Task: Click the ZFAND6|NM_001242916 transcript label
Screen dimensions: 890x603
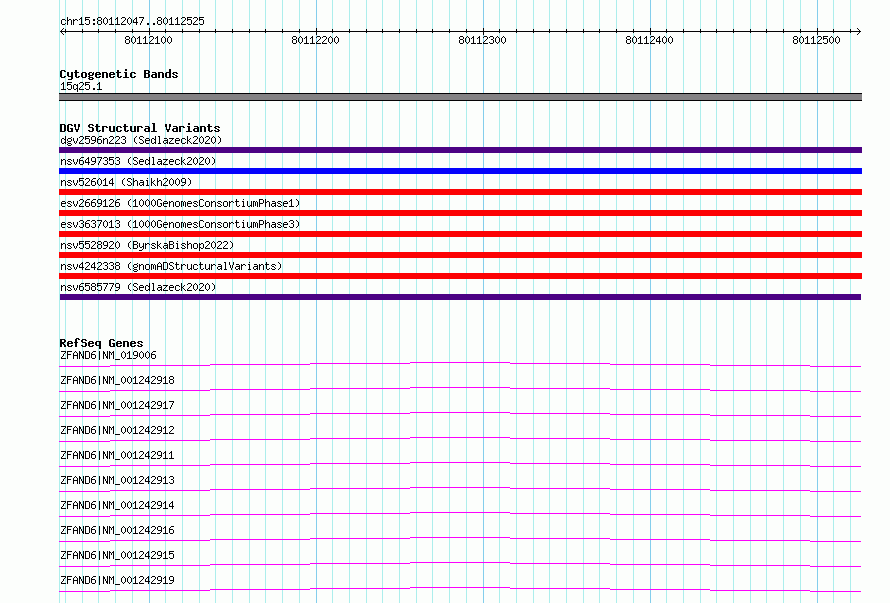Action: click(117, 530)
